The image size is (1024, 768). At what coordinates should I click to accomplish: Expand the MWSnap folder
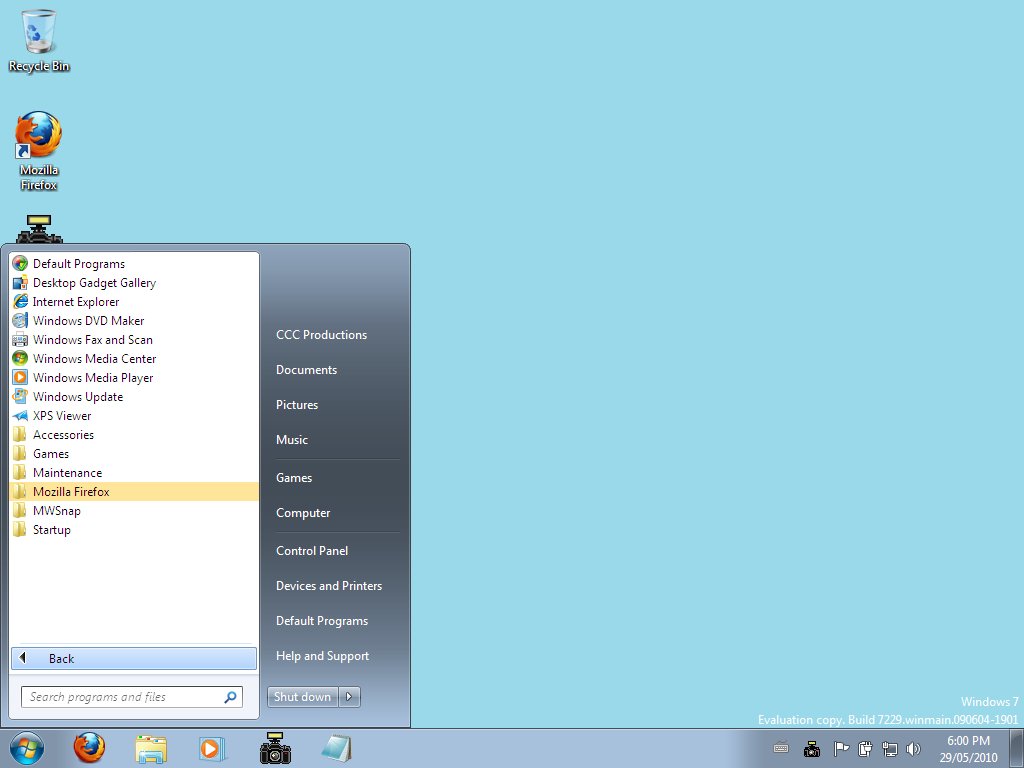(134, 510)
